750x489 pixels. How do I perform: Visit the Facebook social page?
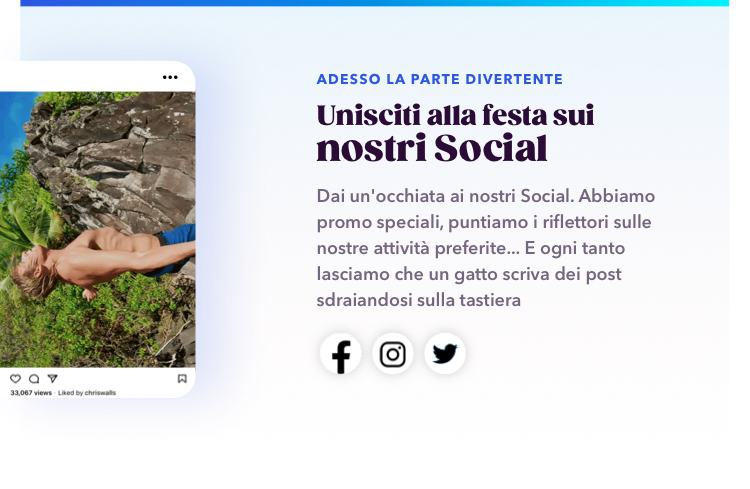click(341, 354)
